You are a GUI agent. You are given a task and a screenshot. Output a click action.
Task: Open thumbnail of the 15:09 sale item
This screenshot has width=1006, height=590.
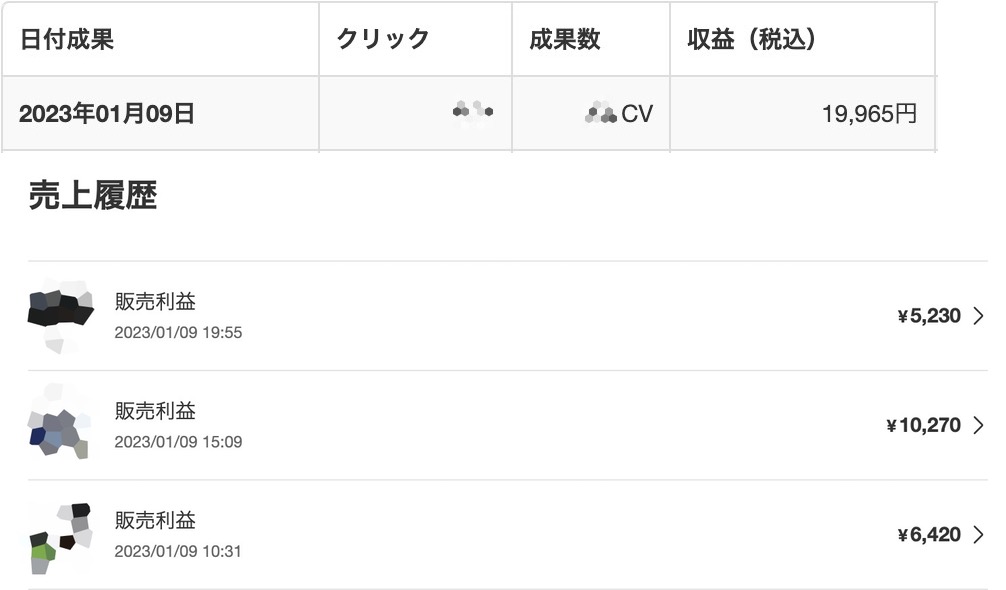59,421
